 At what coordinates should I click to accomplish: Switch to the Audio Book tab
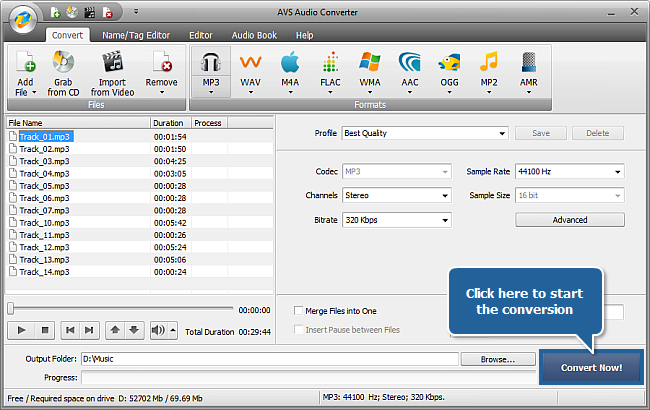click(254, 35)
